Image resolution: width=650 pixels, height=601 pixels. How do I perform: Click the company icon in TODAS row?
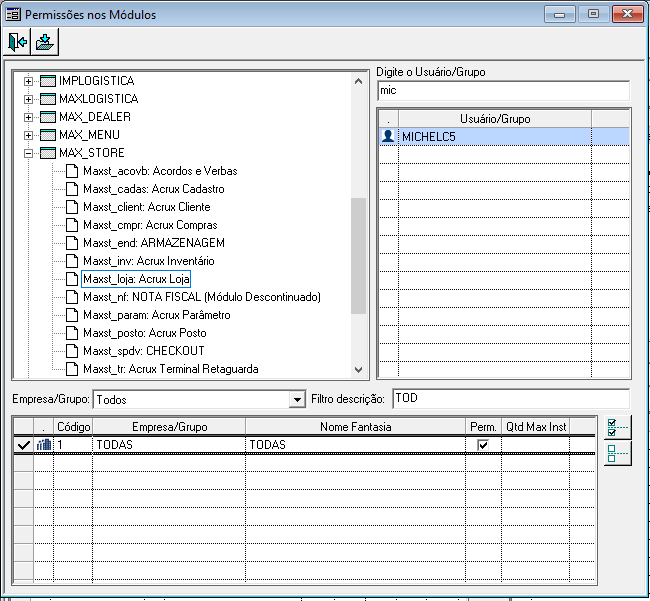point(44,445)
